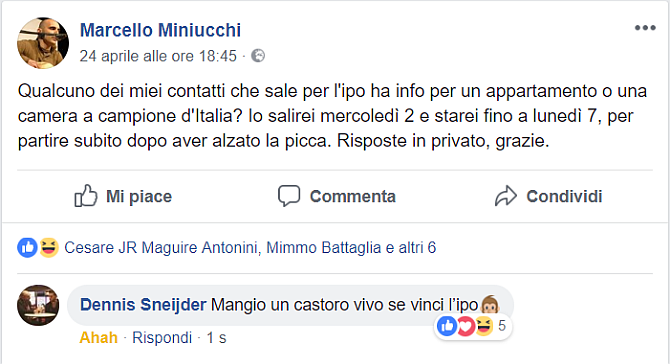Select the Condividi button
The image size is (670, 364).
point(549,196)
